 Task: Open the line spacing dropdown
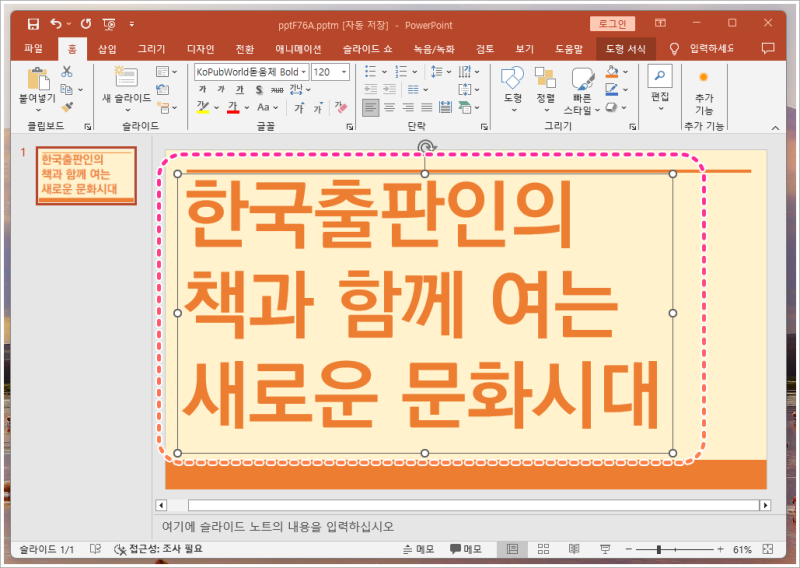(x=441, y=71)
